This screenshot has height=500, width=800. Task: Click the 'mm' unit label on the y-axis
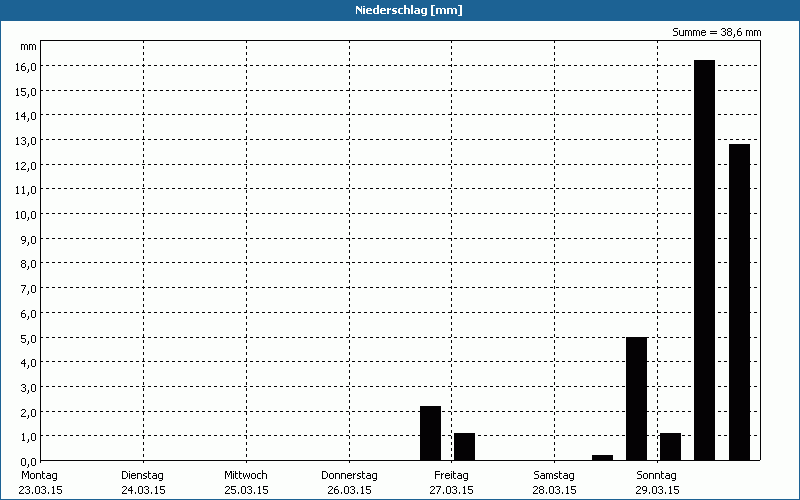click(x=29, y=47)
